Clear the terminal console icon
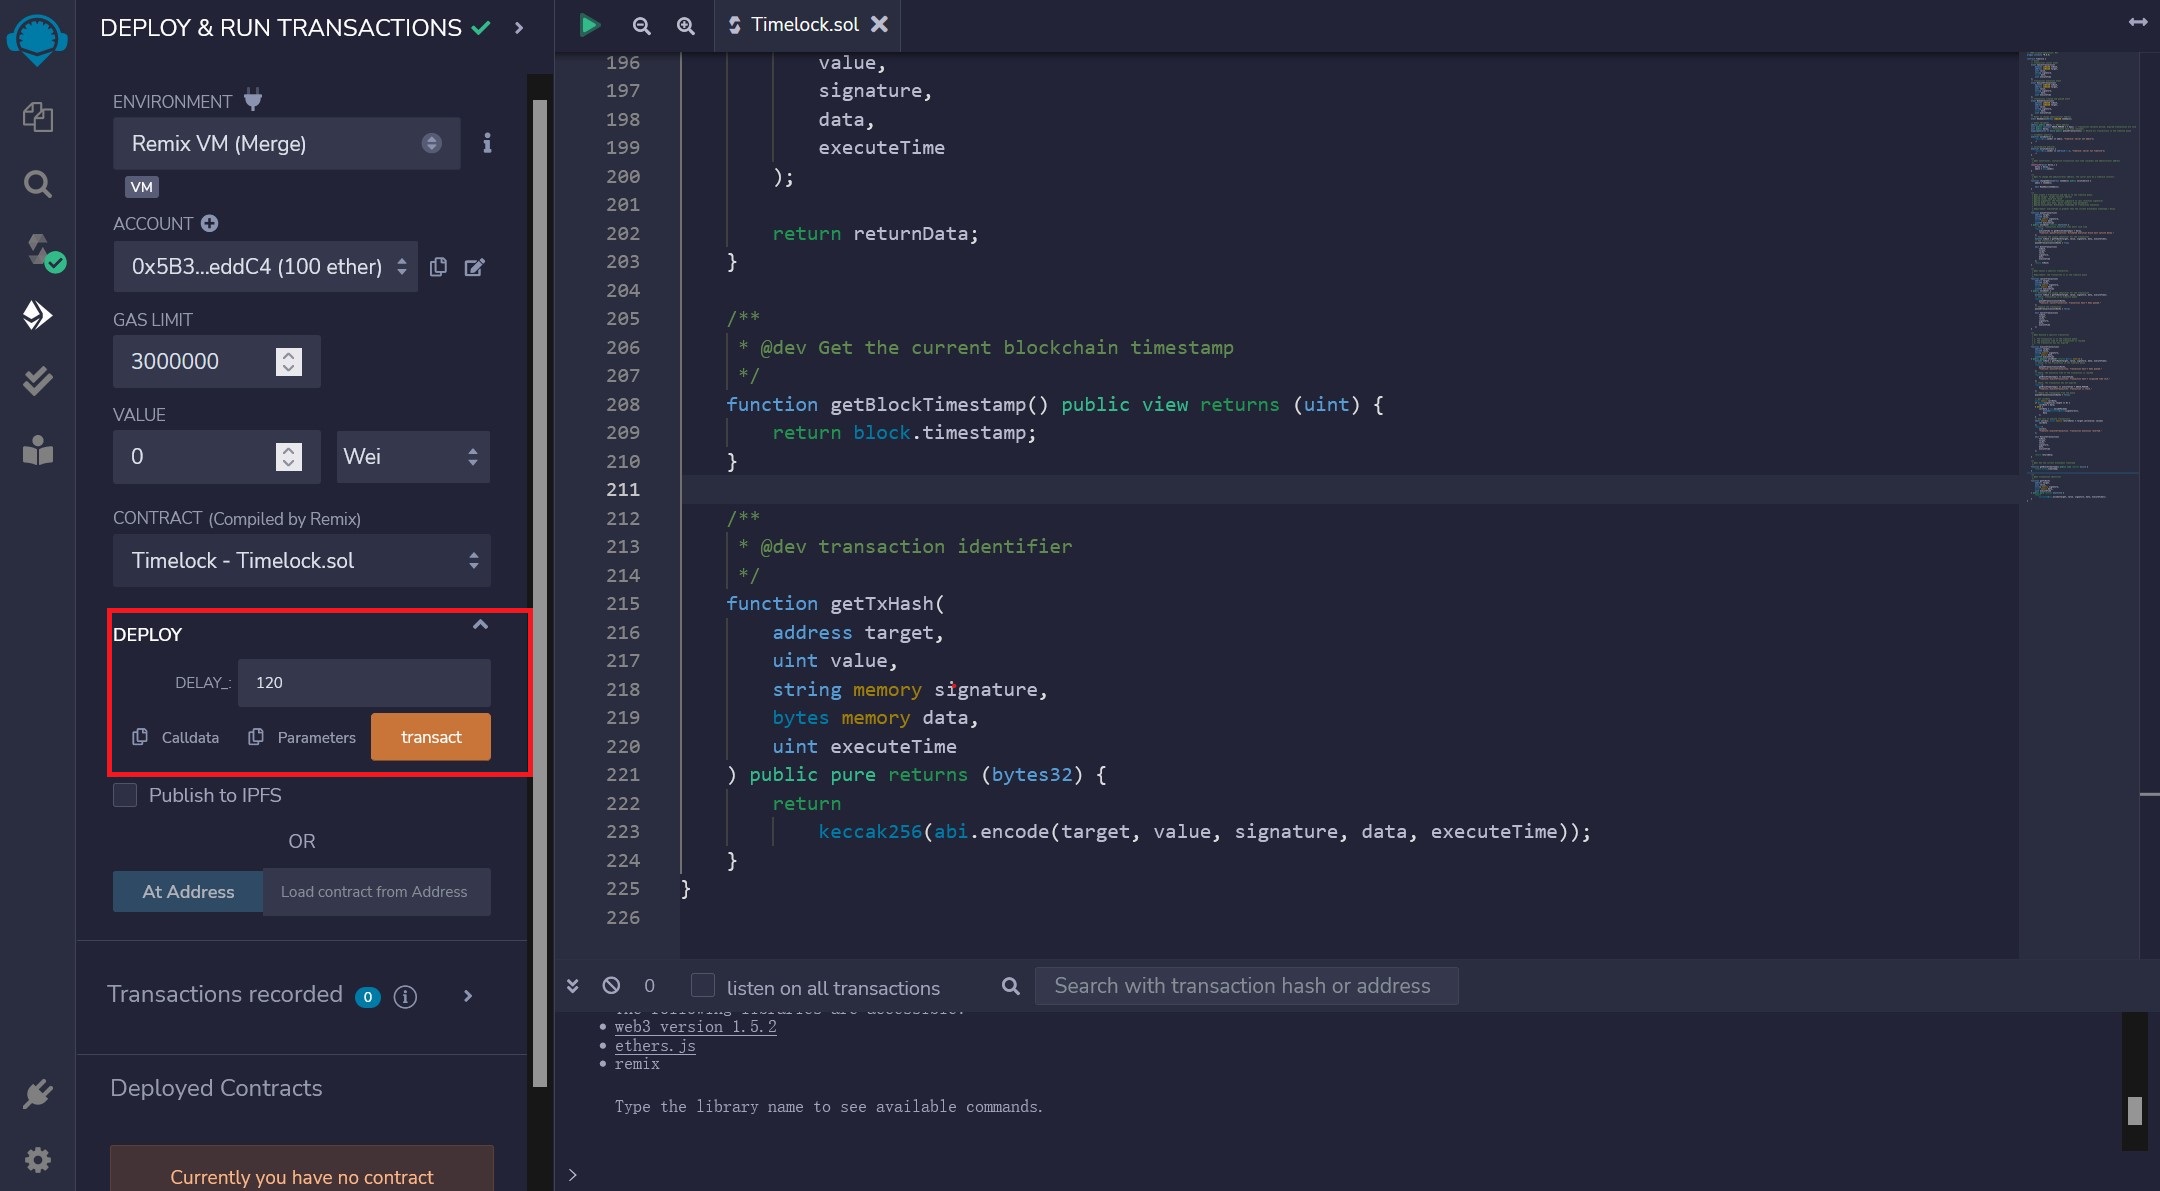Screen dimensions: 2160x1191 pyautogui.click(x=611, y=985)
